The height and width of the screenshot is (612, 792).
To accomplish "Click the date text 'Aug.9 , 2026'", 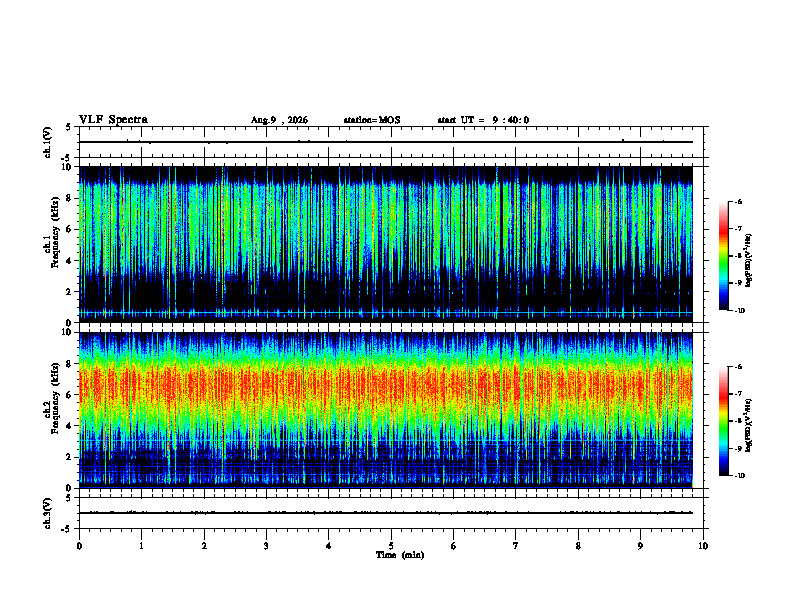I will point(279,120).
